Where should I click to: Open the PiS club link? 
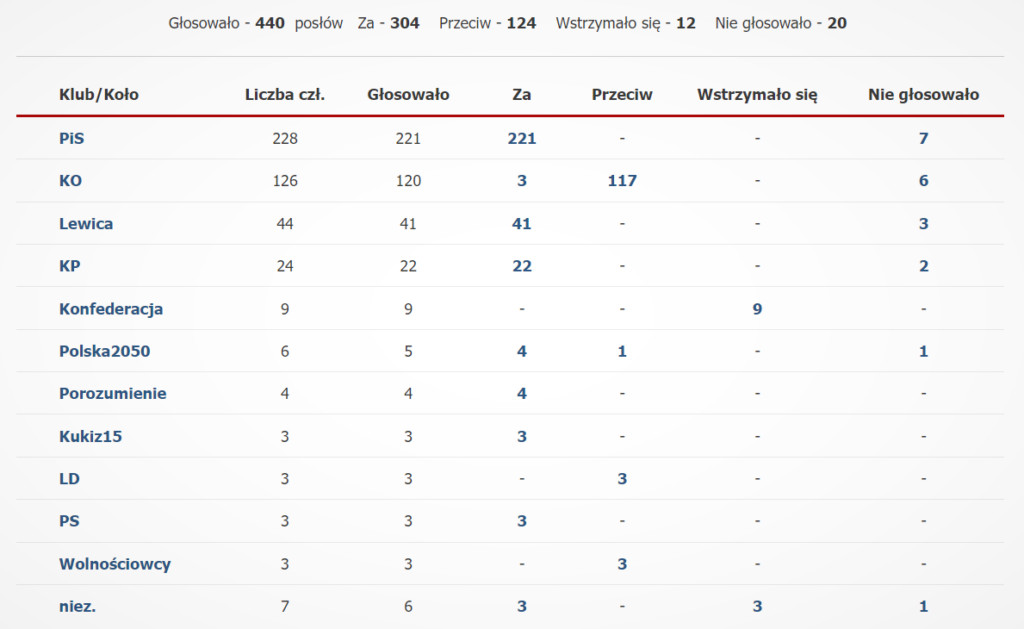[71, 138]
